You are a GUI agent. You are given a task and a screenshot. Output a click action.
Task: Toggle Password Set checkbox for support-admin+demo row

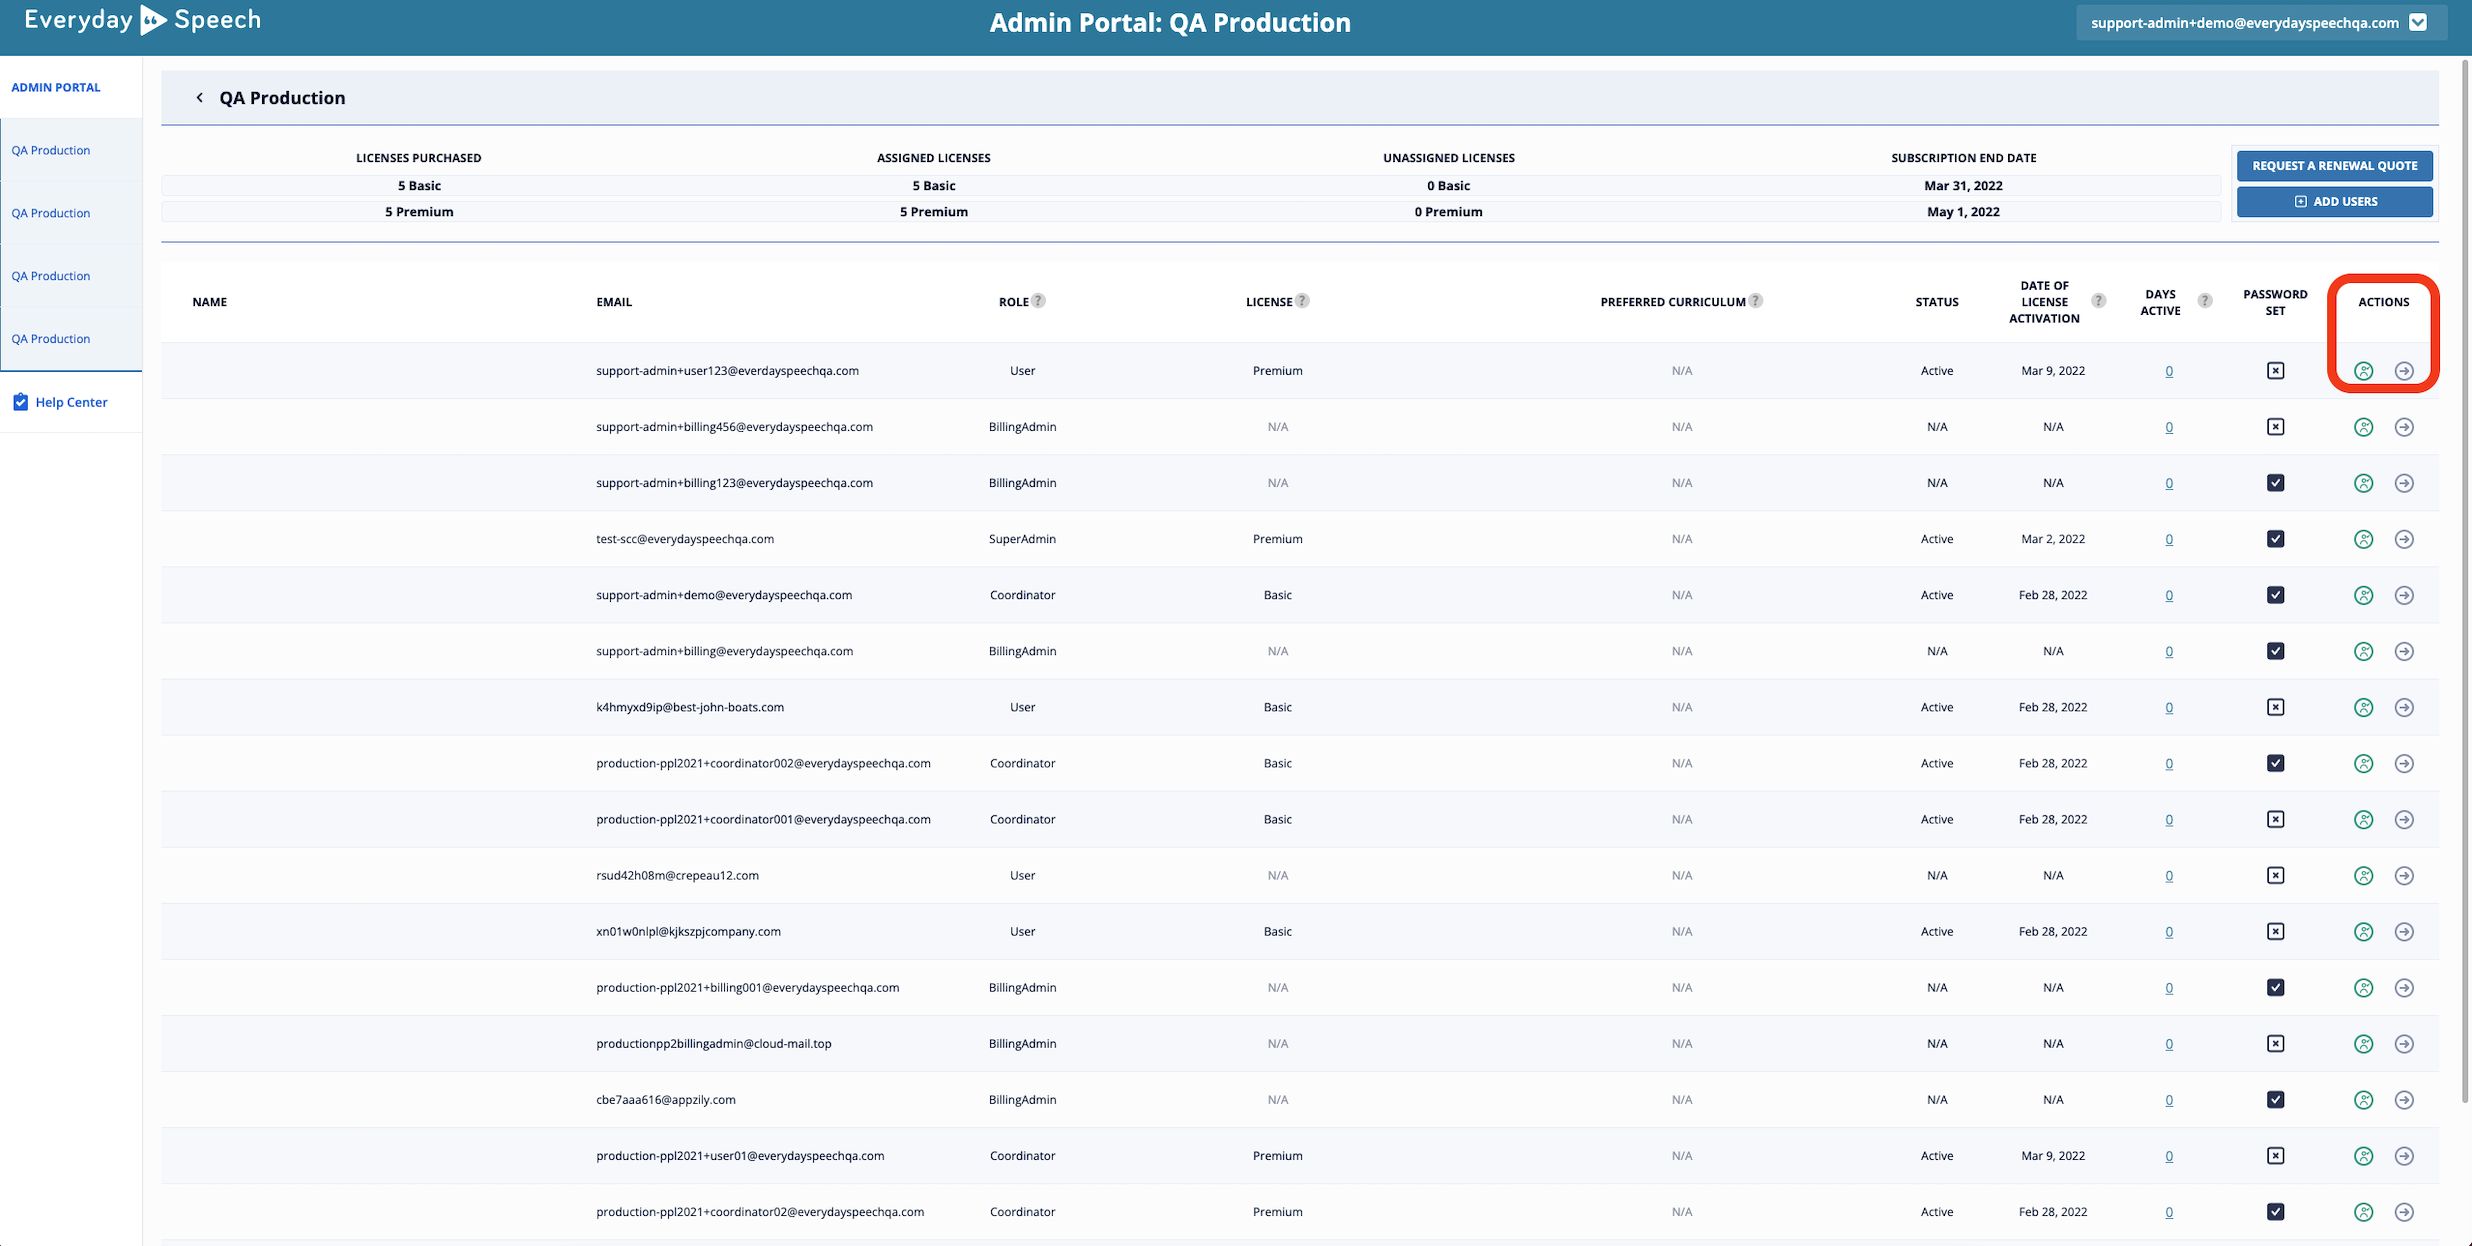click(2275, 595)
